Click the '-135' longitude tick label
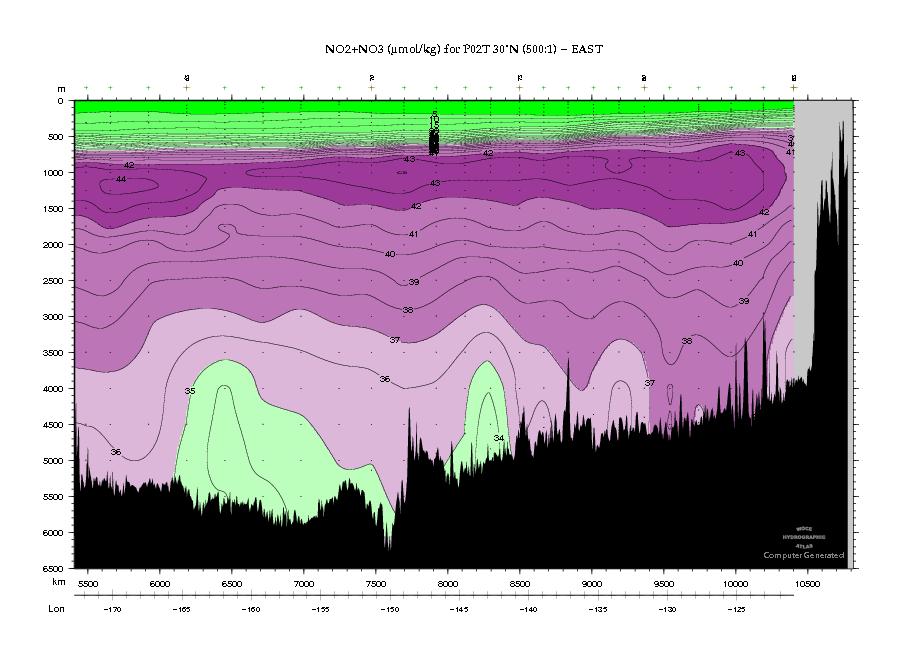 click(x=598, y=609)
